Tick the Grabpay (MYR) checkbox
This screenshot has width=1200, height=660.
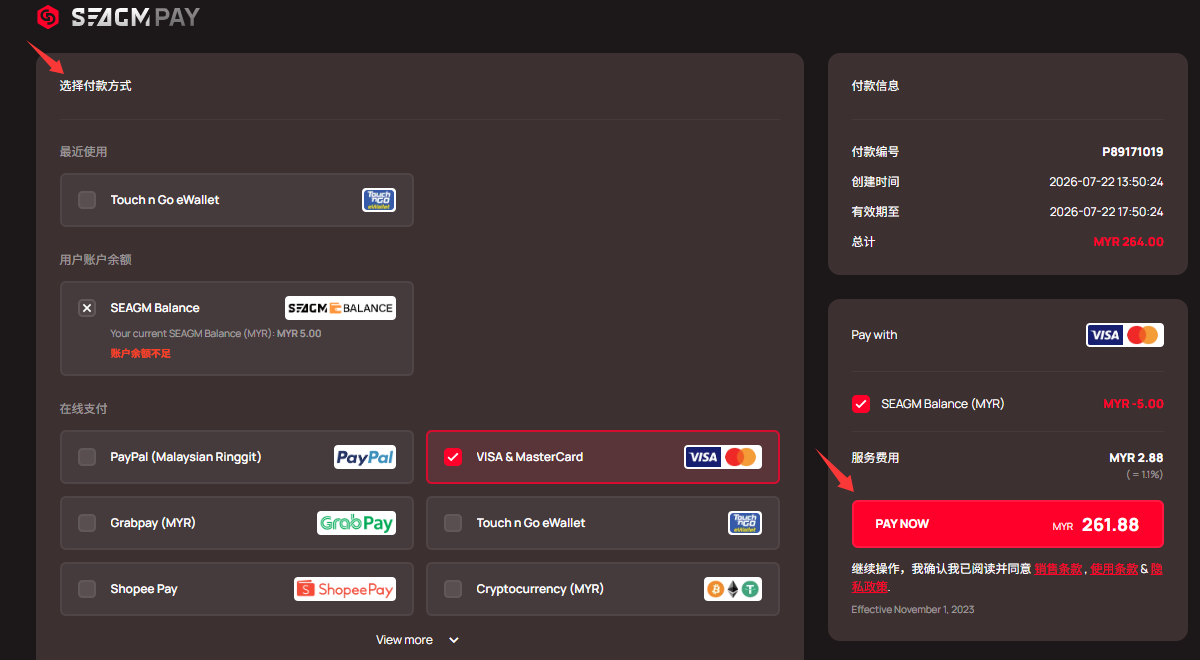pyautogui.click(x=87, y=523)
